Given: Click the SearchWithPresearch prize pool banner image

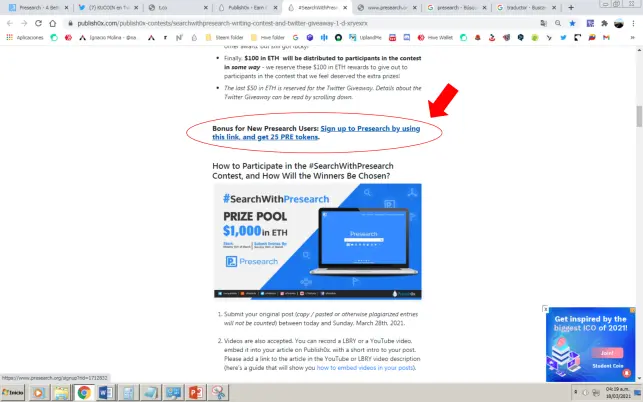Looking at the screenshot, I should [x=317, y=241].
